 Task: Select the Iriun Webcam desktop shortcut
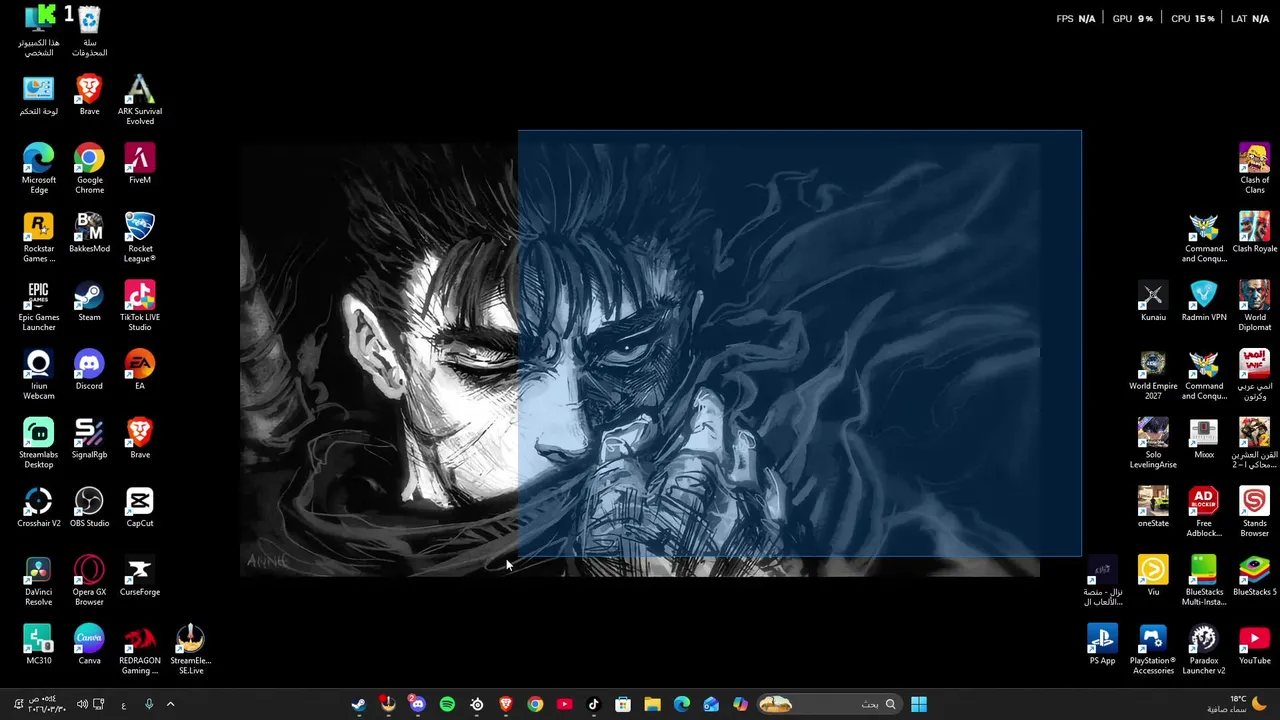(39, 375)
